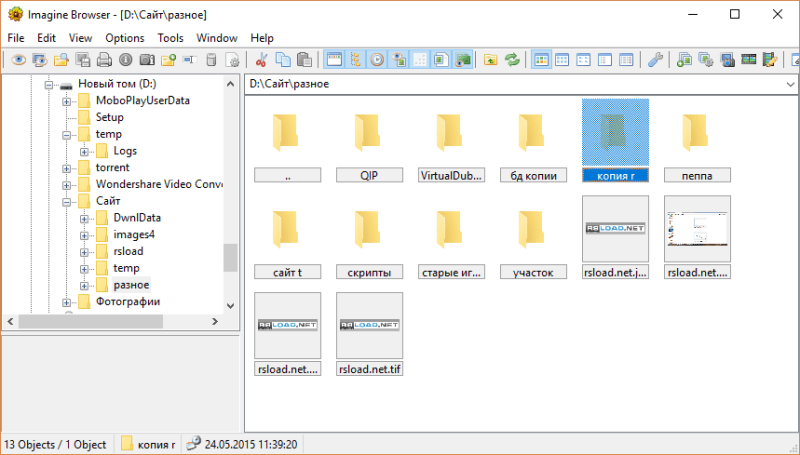Click the film strip animation icon
This screenshot has width=800, height=455.
point(748,60)
